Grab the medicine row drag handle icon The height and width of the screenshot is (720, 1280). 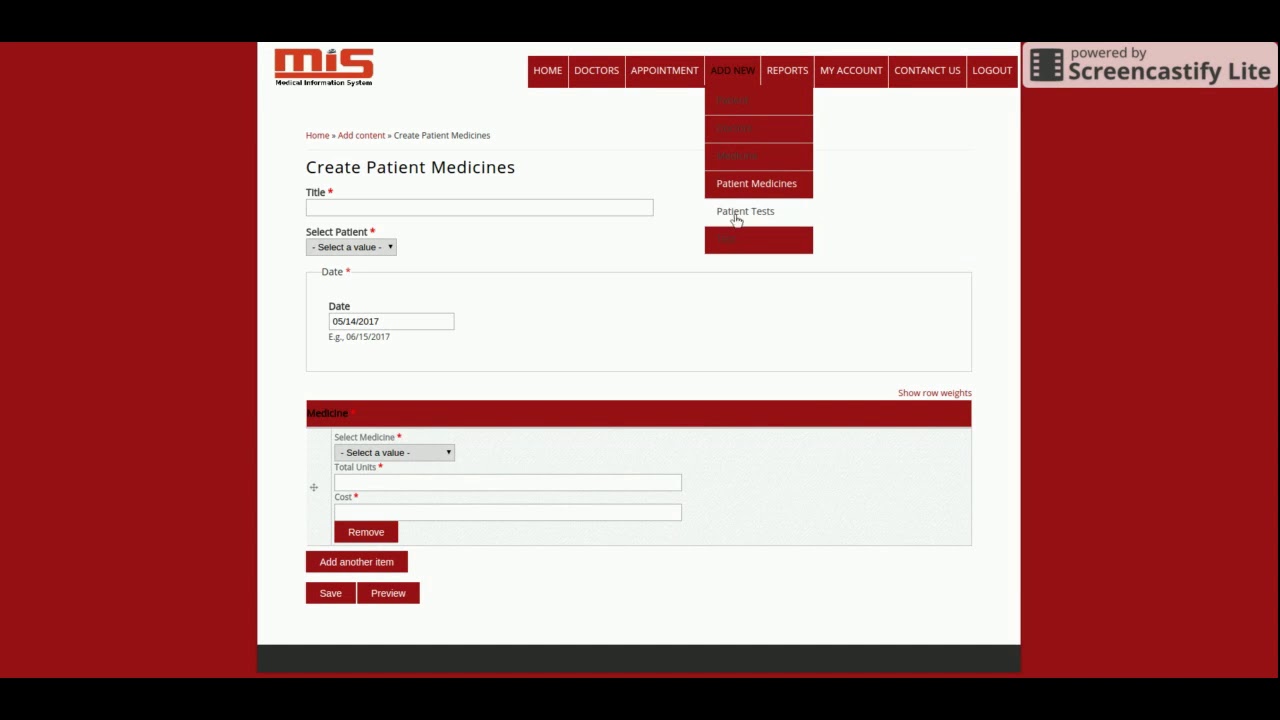click(x=314, y=488)
